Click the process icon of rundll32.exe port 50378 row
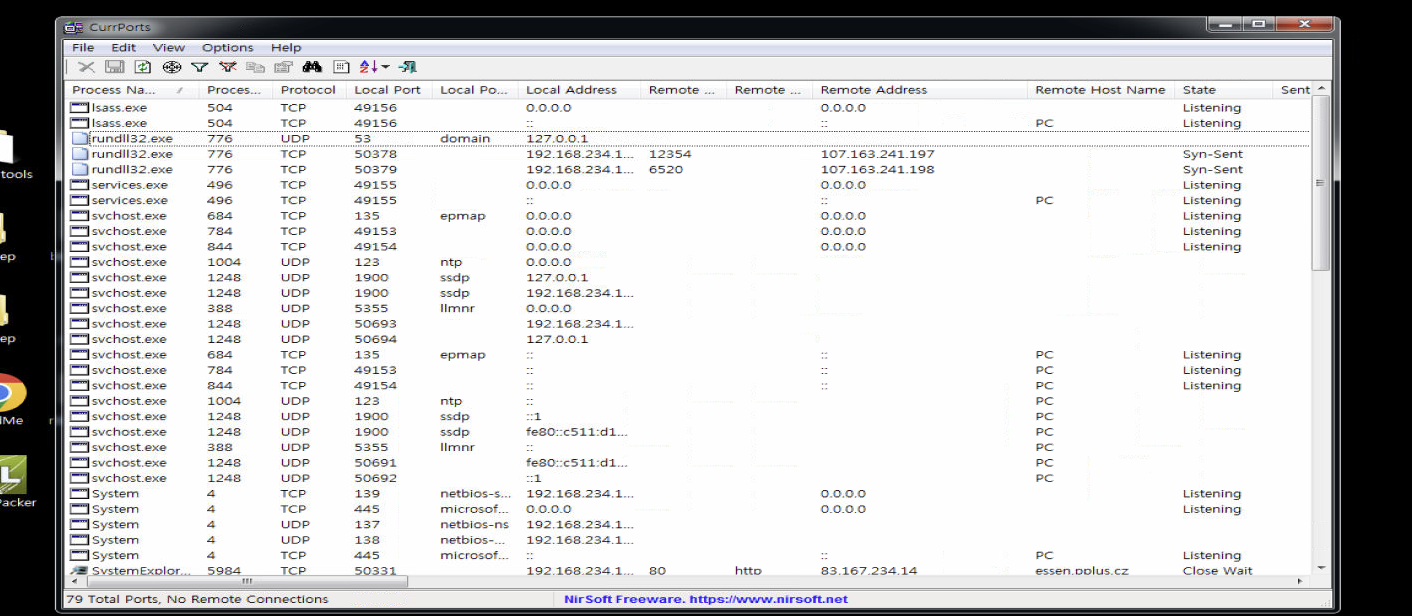 tap(80, 154)
